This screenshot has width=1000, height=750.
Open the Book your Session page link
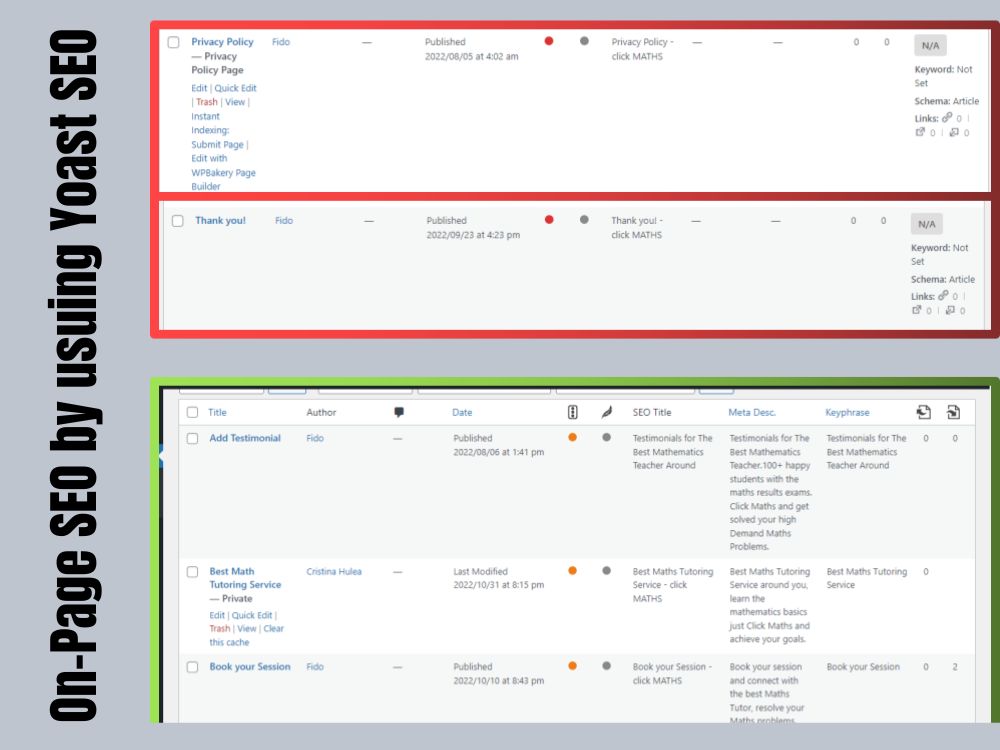point(249,666)
